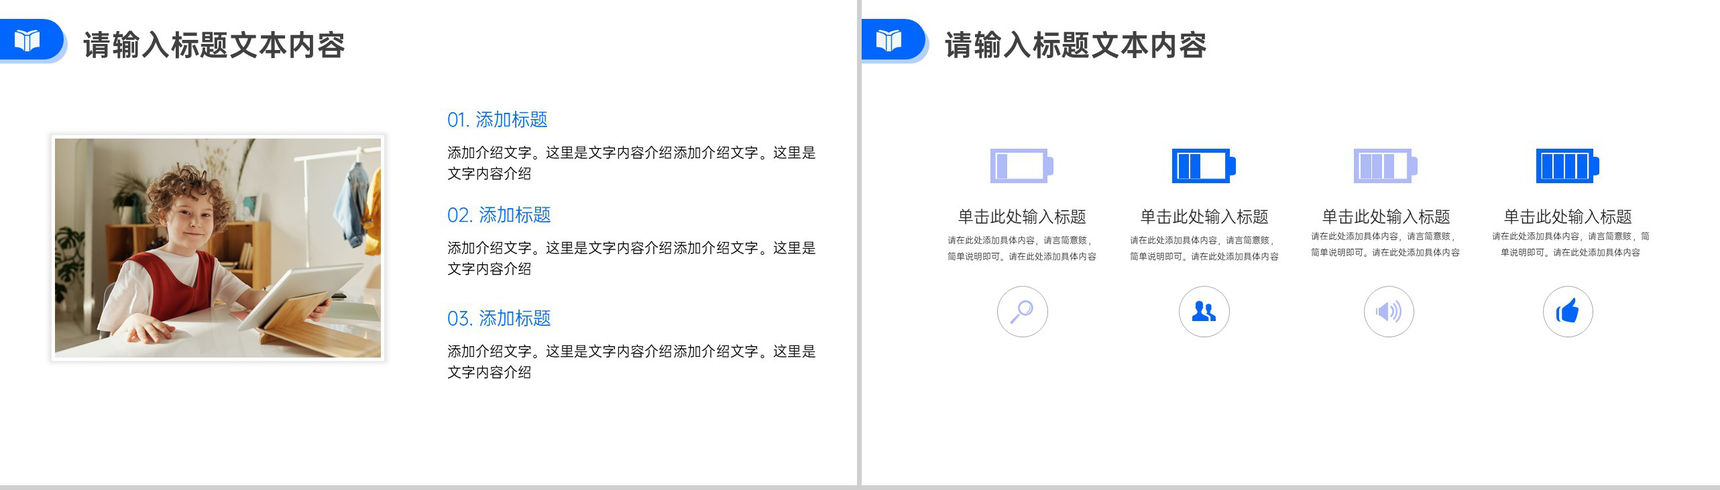Click the heading 03. 添加标题

pos(499,318)
